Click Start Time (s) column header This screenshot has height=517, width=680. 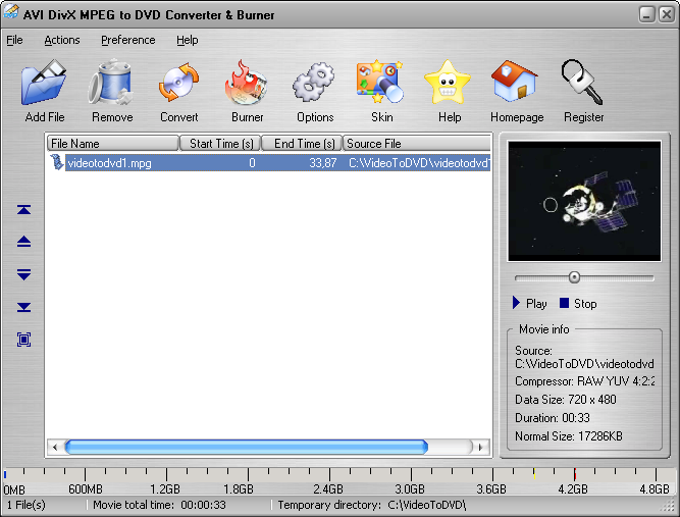click(x=220, y=143)
